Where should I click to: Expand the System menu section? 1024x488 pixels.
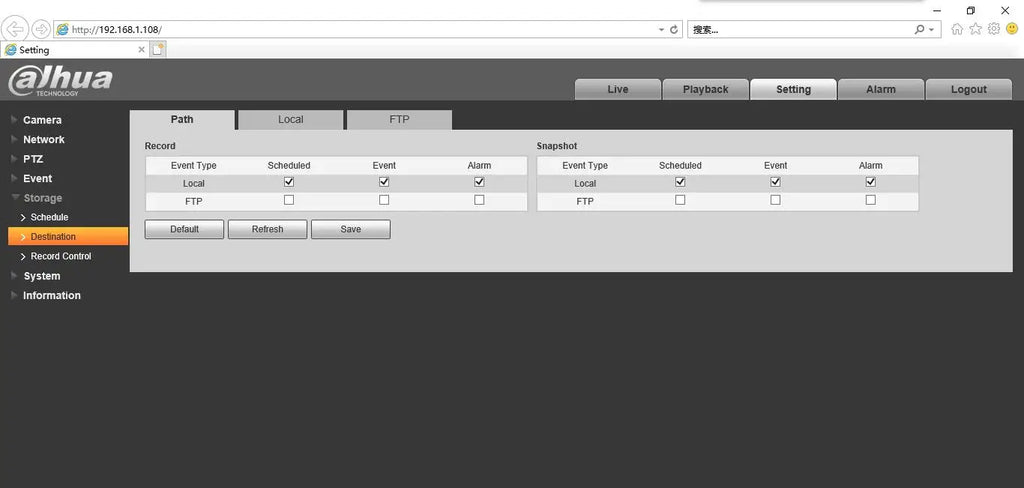pyautogui.click(x=42, y=276)
